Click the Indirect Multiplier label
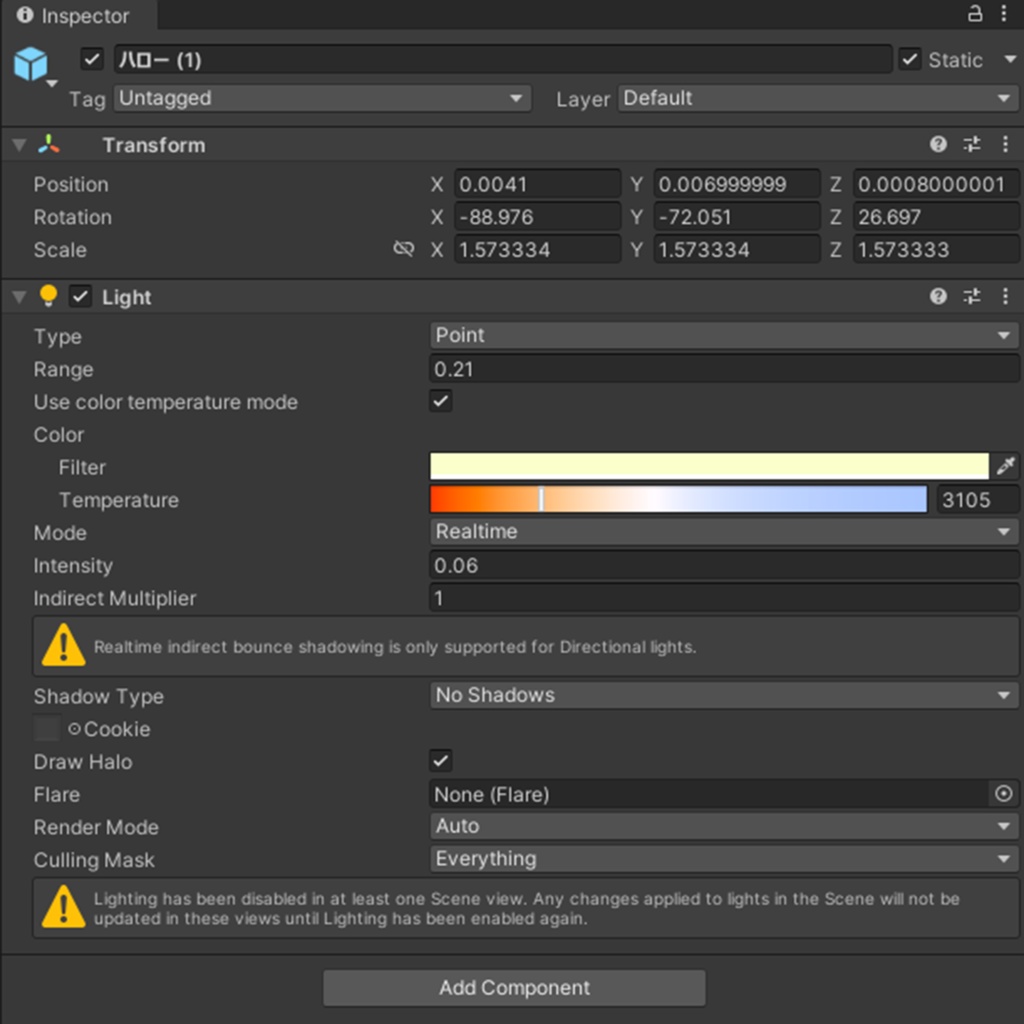 point(115,598)
